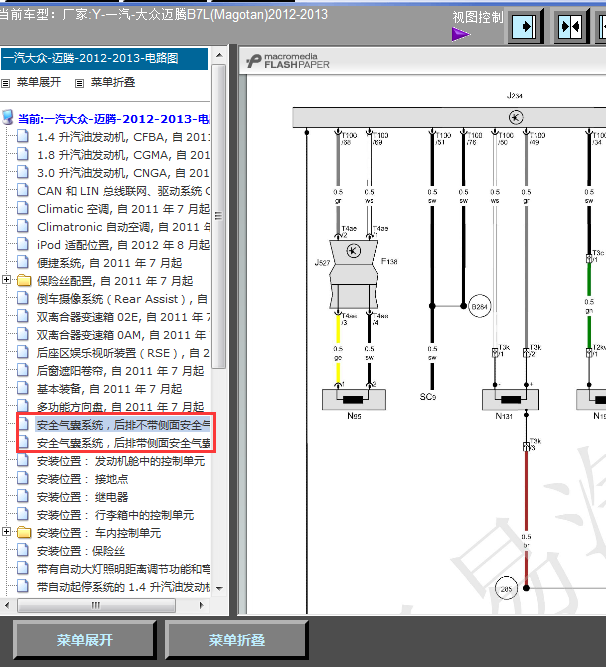Click document icon for Climatronic 自动空调
This screenshot has height=667, width=606.
tap(23, 226)
